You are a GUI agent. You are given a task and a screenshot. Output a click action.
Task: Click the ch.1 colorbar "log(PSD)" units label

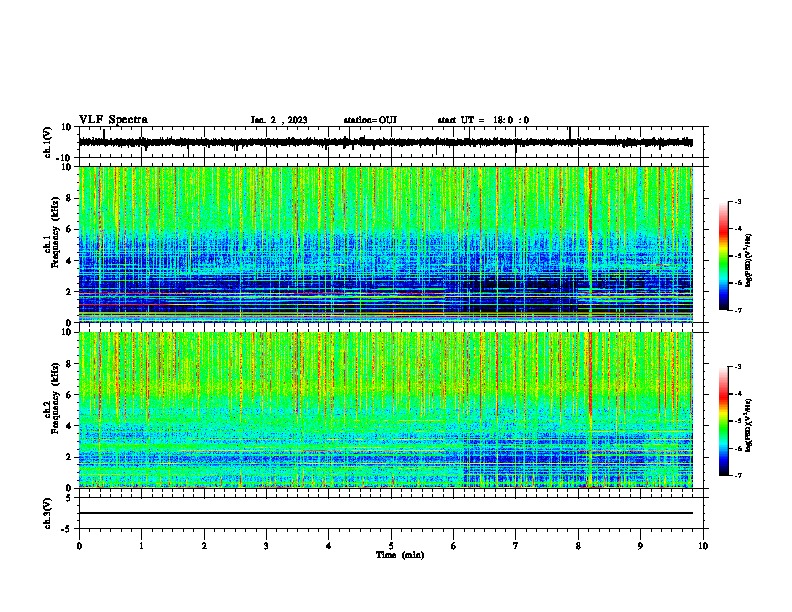coord(748,260)
